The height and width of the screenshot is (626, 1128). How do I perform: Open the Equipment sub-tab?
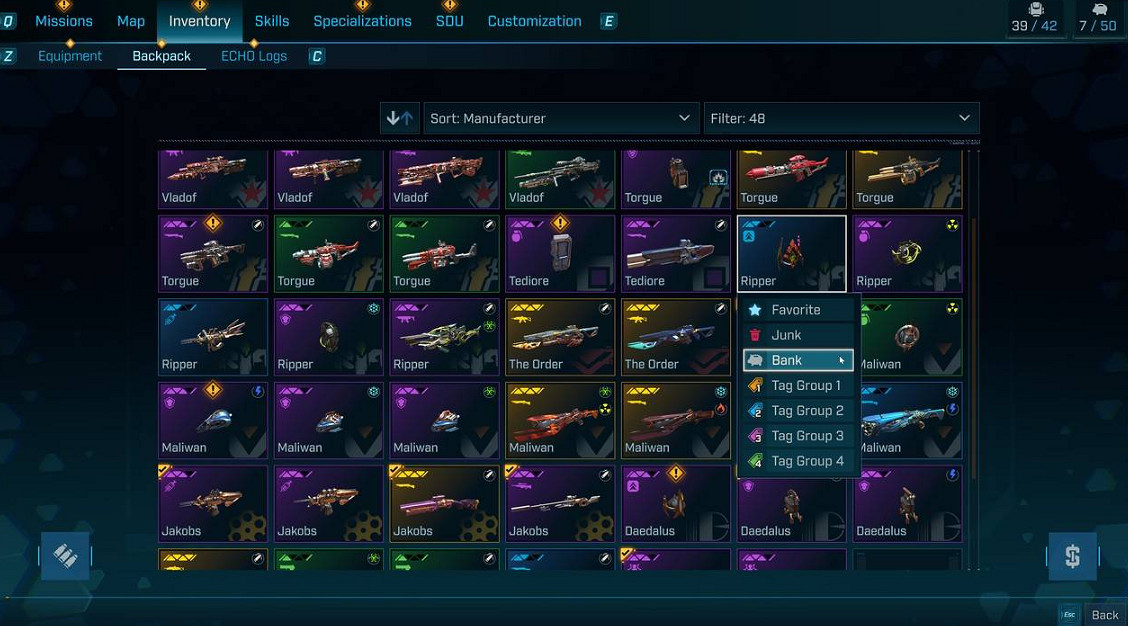tap(70, 56)
